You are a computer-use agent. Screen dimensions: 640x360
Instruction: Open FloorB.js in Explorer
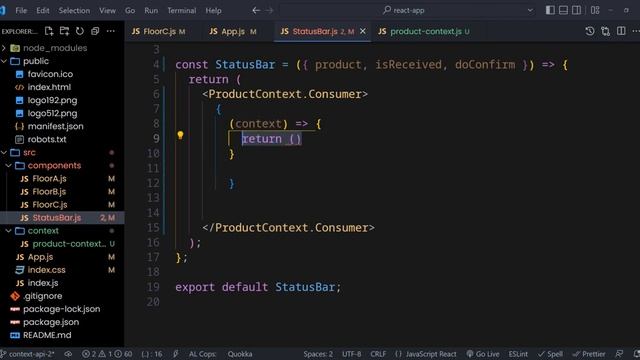click(49, 191)
